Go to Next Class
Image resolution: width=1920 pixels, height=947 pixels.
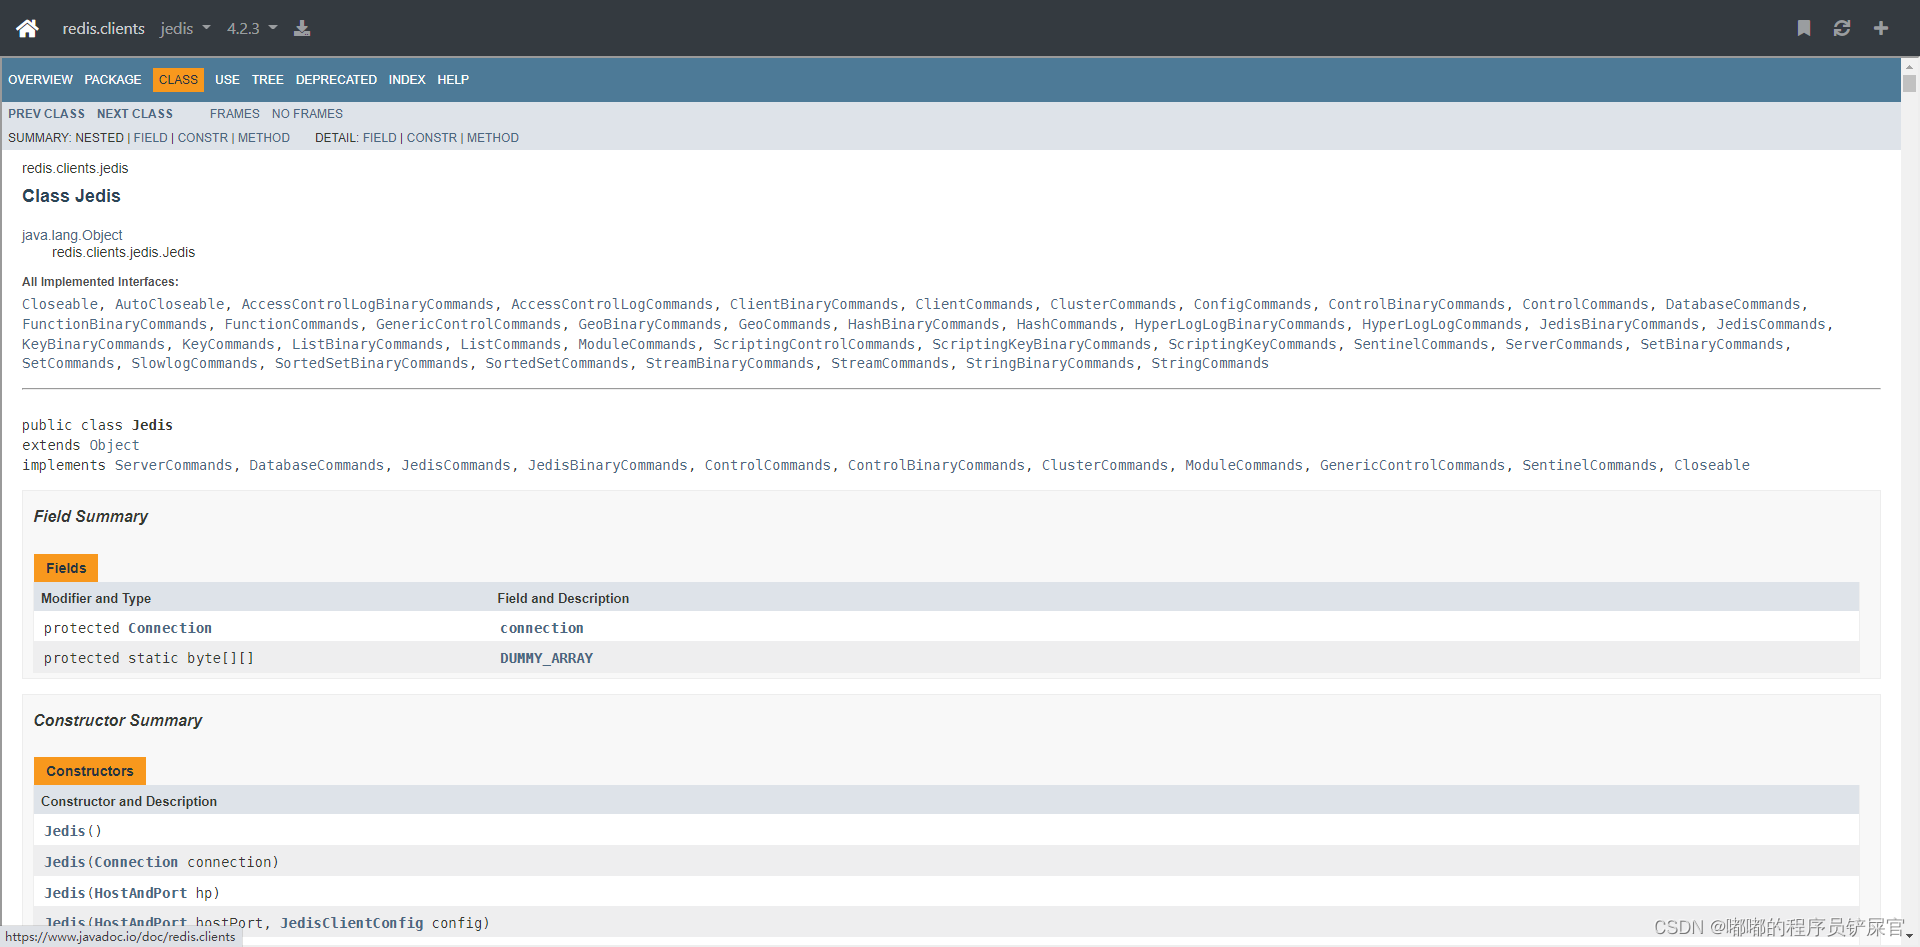pyautogui.click(x=135, y=114)
